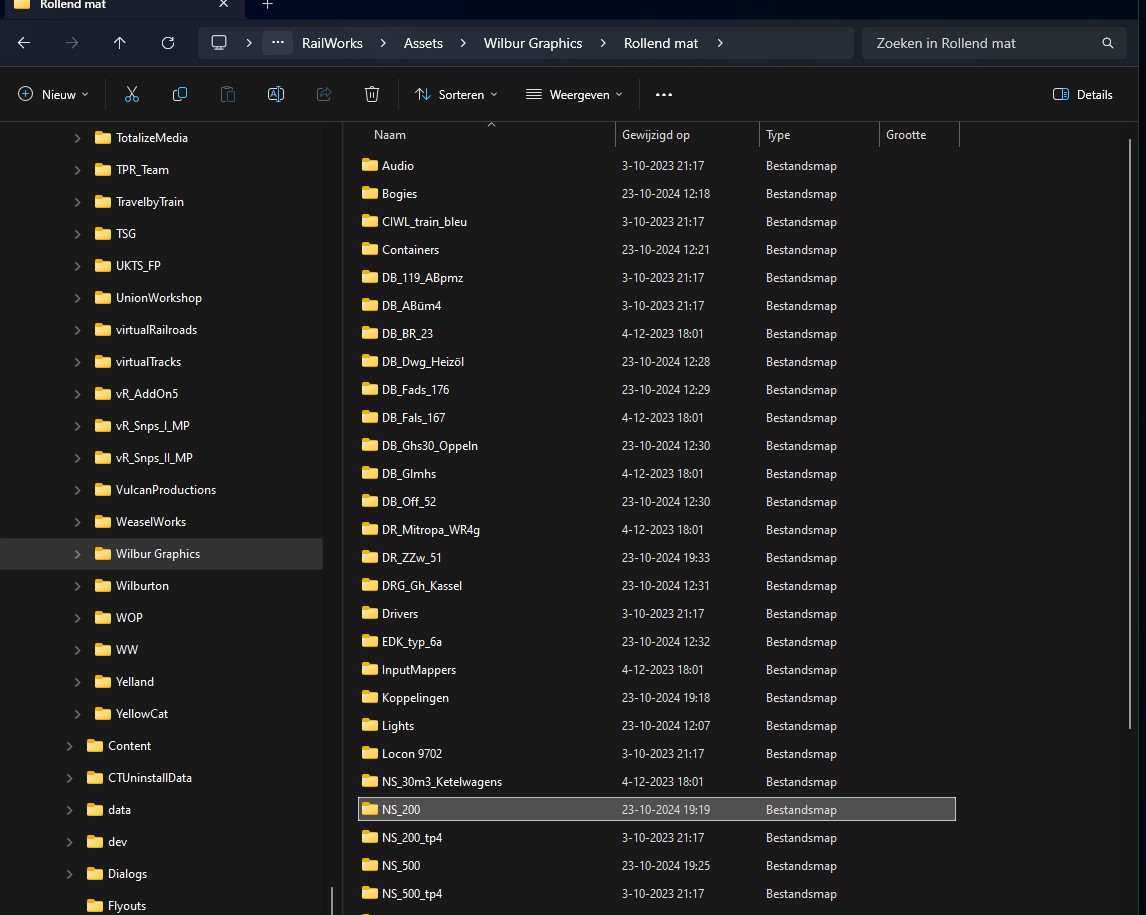The width and height of the screenshot is (1146, 915).
Task: Select the Bogies folder icon
Action: point(370,193)
